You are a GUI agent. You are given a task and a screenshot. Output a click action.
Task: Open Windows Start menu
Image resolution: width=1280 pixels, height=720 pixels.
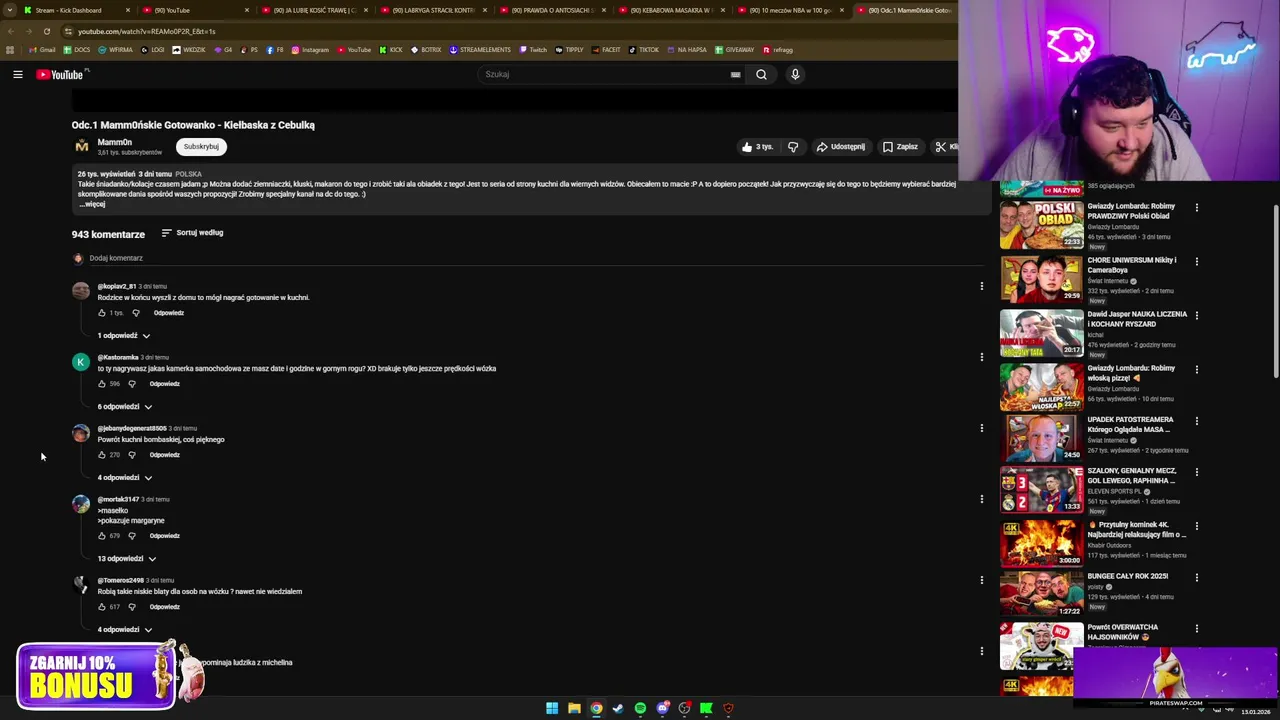point(552,708)
